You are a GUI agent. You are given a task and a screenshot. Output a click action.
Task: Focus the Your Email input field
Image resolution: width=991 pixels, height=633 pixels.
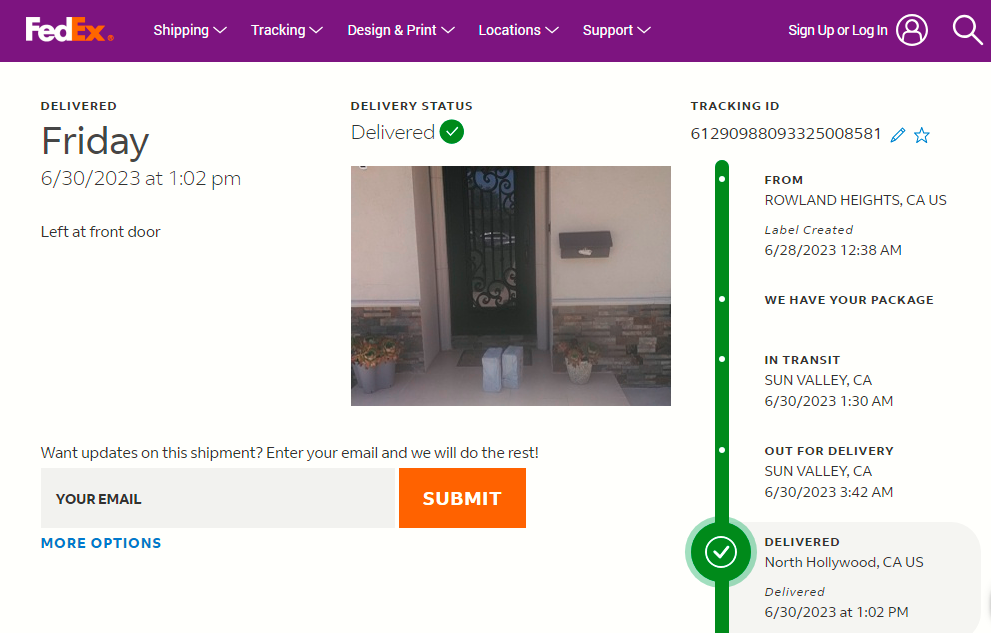218,498
